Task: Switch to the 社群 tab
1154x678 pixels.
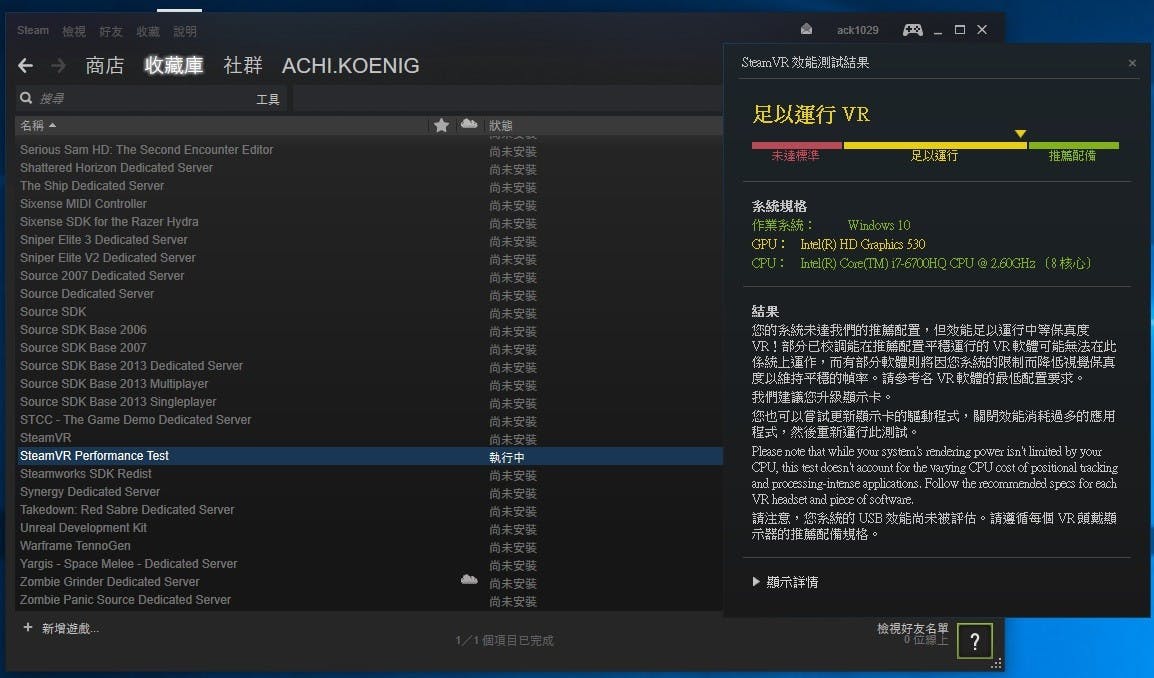Action: pyautogui.click(x=243, y=66)
